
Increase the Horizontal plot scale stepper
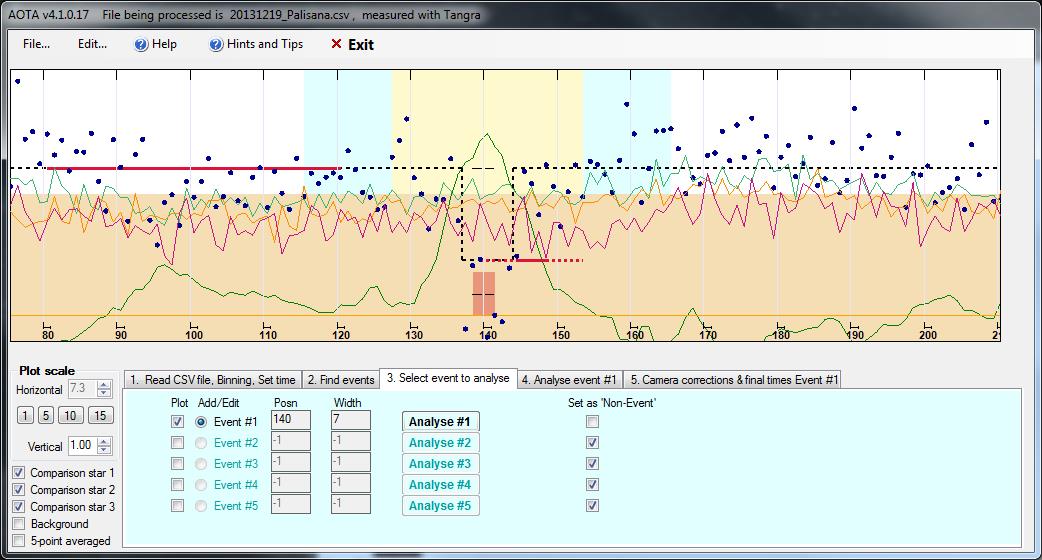pyautogui.click(x=104, y=385)
